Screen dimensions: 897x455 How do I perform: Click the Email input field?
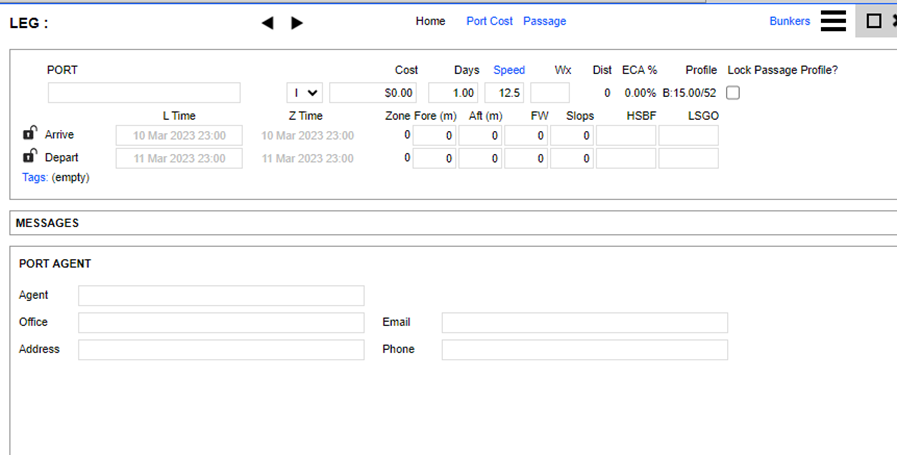tap(584, 322)
